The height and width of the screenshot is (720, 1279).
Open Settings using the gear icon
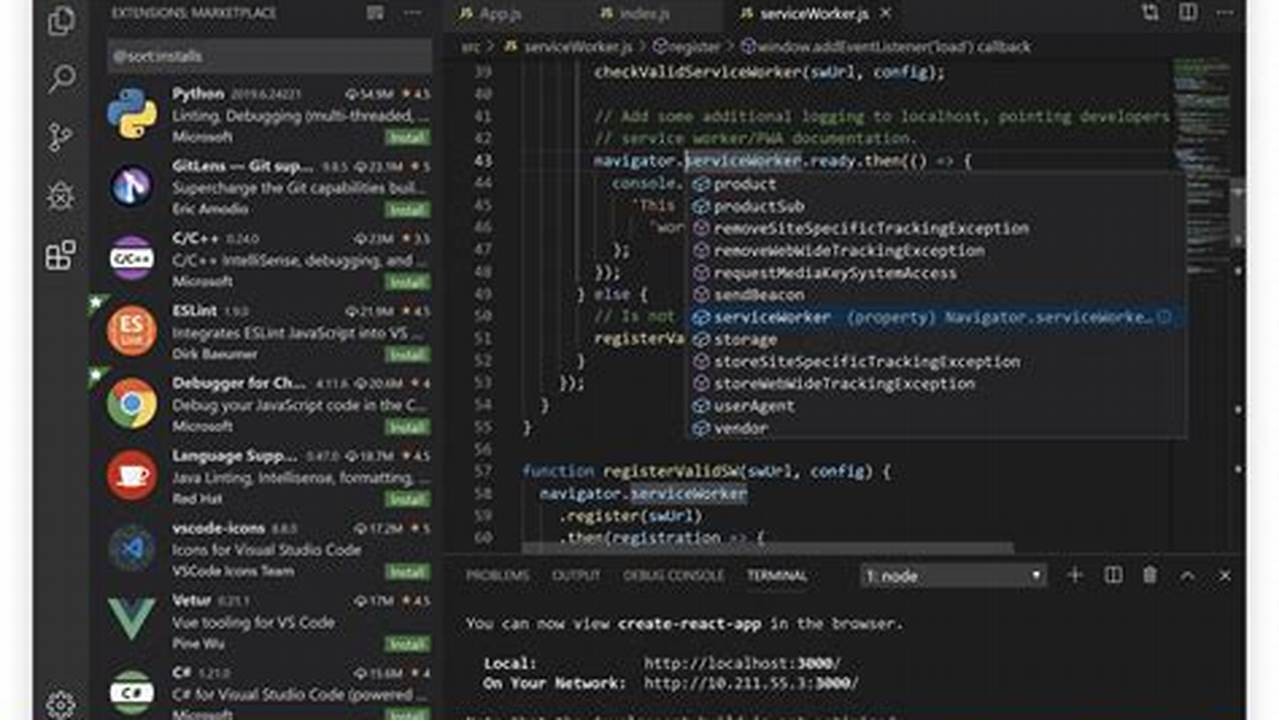pos(62,703)
